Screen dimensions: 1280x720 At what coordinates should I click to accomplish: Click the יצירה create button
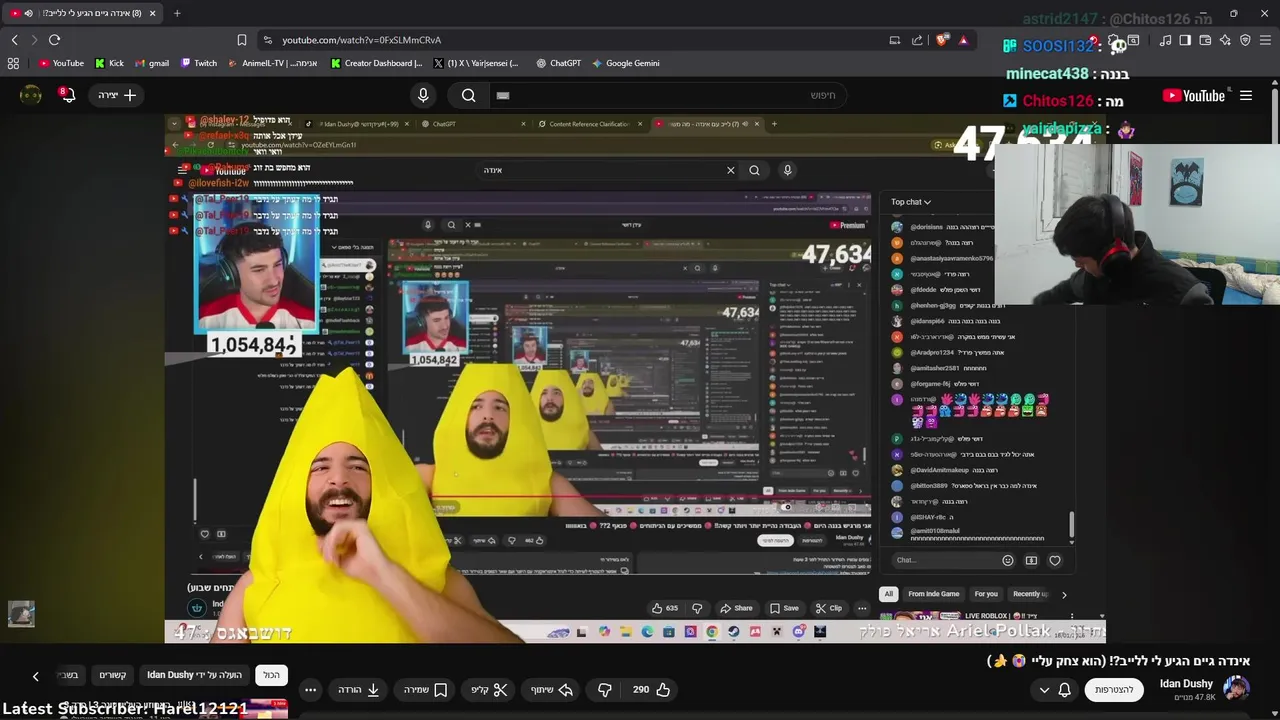tap(117, 95)
